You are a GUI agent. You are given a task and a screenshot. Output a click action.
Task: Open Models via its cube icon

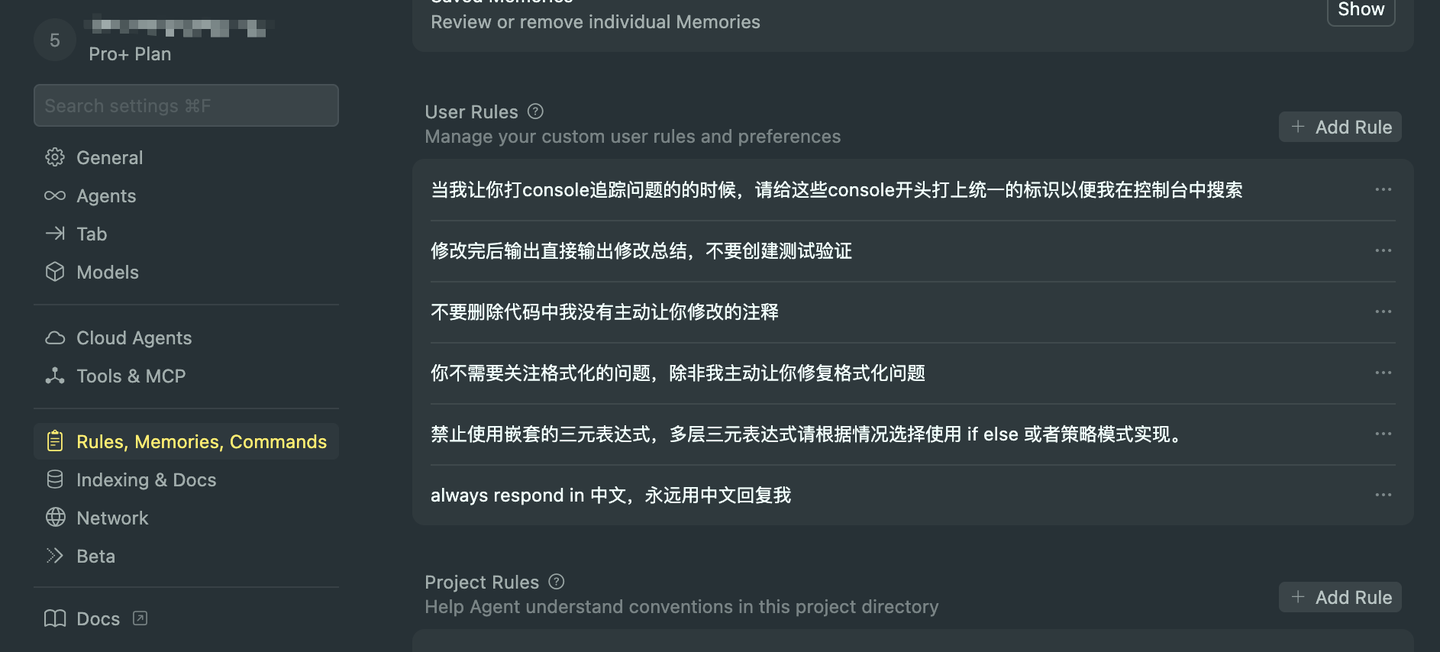[54, 271]
